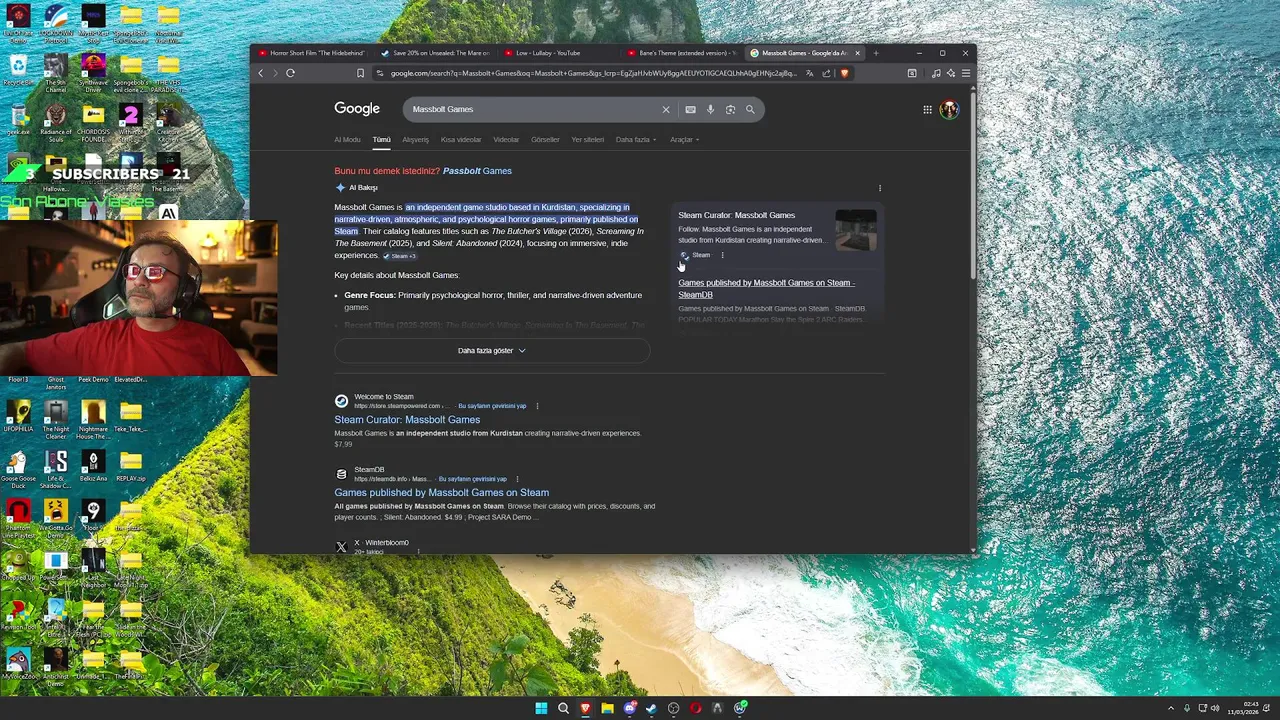Clear the Google search box text

665,109
